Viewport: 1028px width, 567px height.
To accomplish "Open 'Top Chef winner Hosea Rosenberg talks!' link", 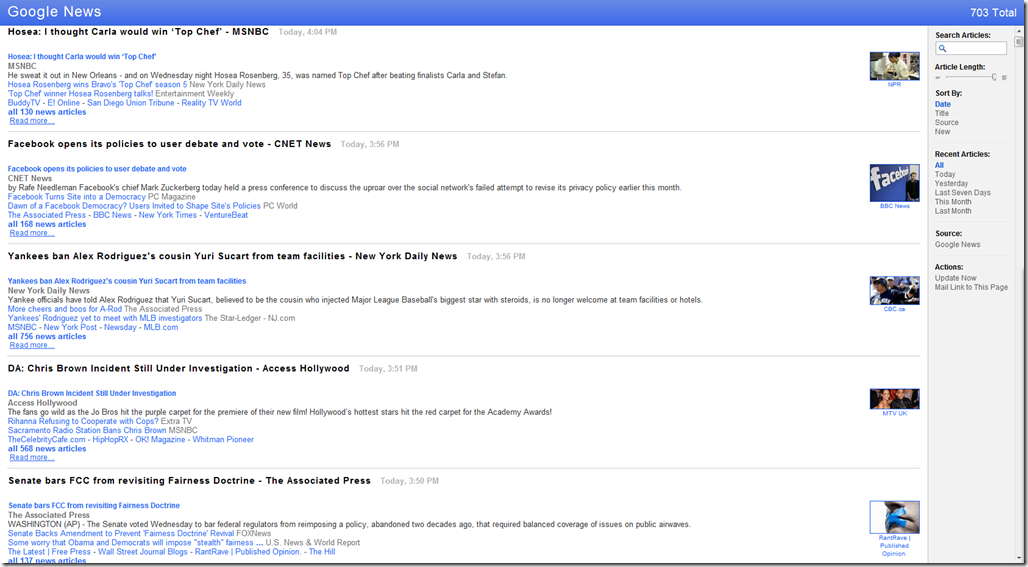I will [81, 94].
